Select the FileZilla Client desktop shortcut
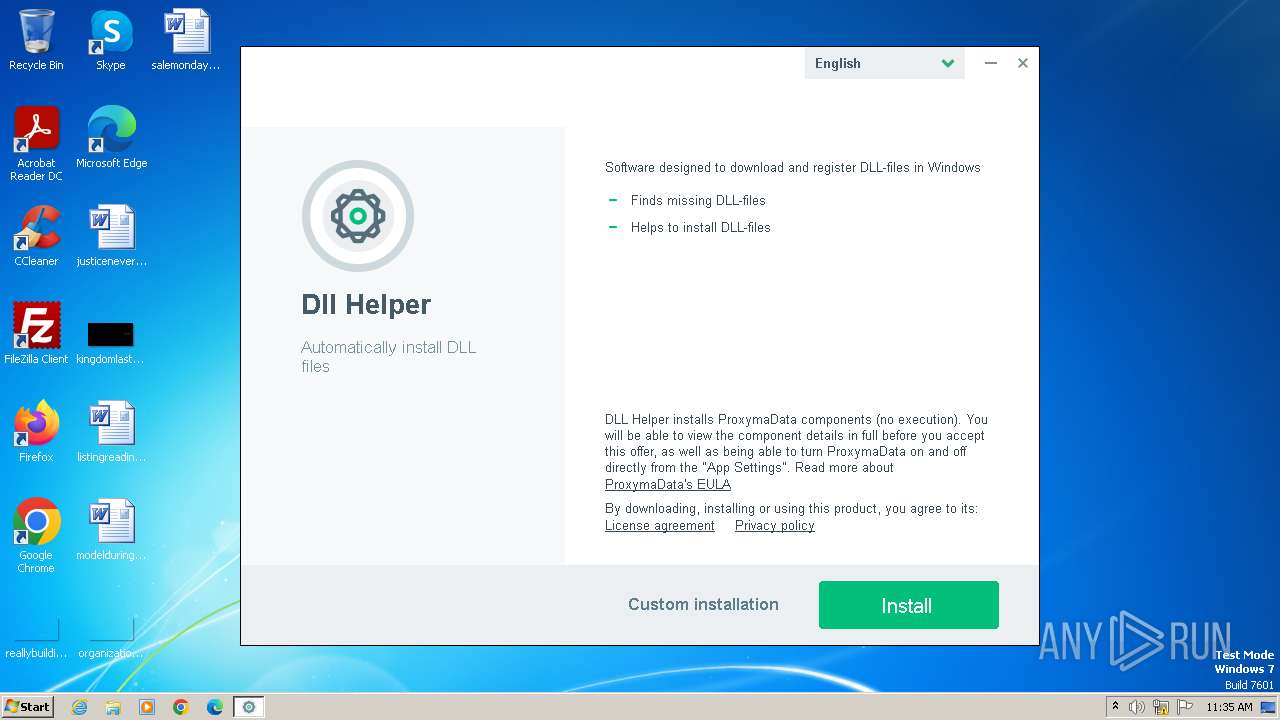 point(36,335)
